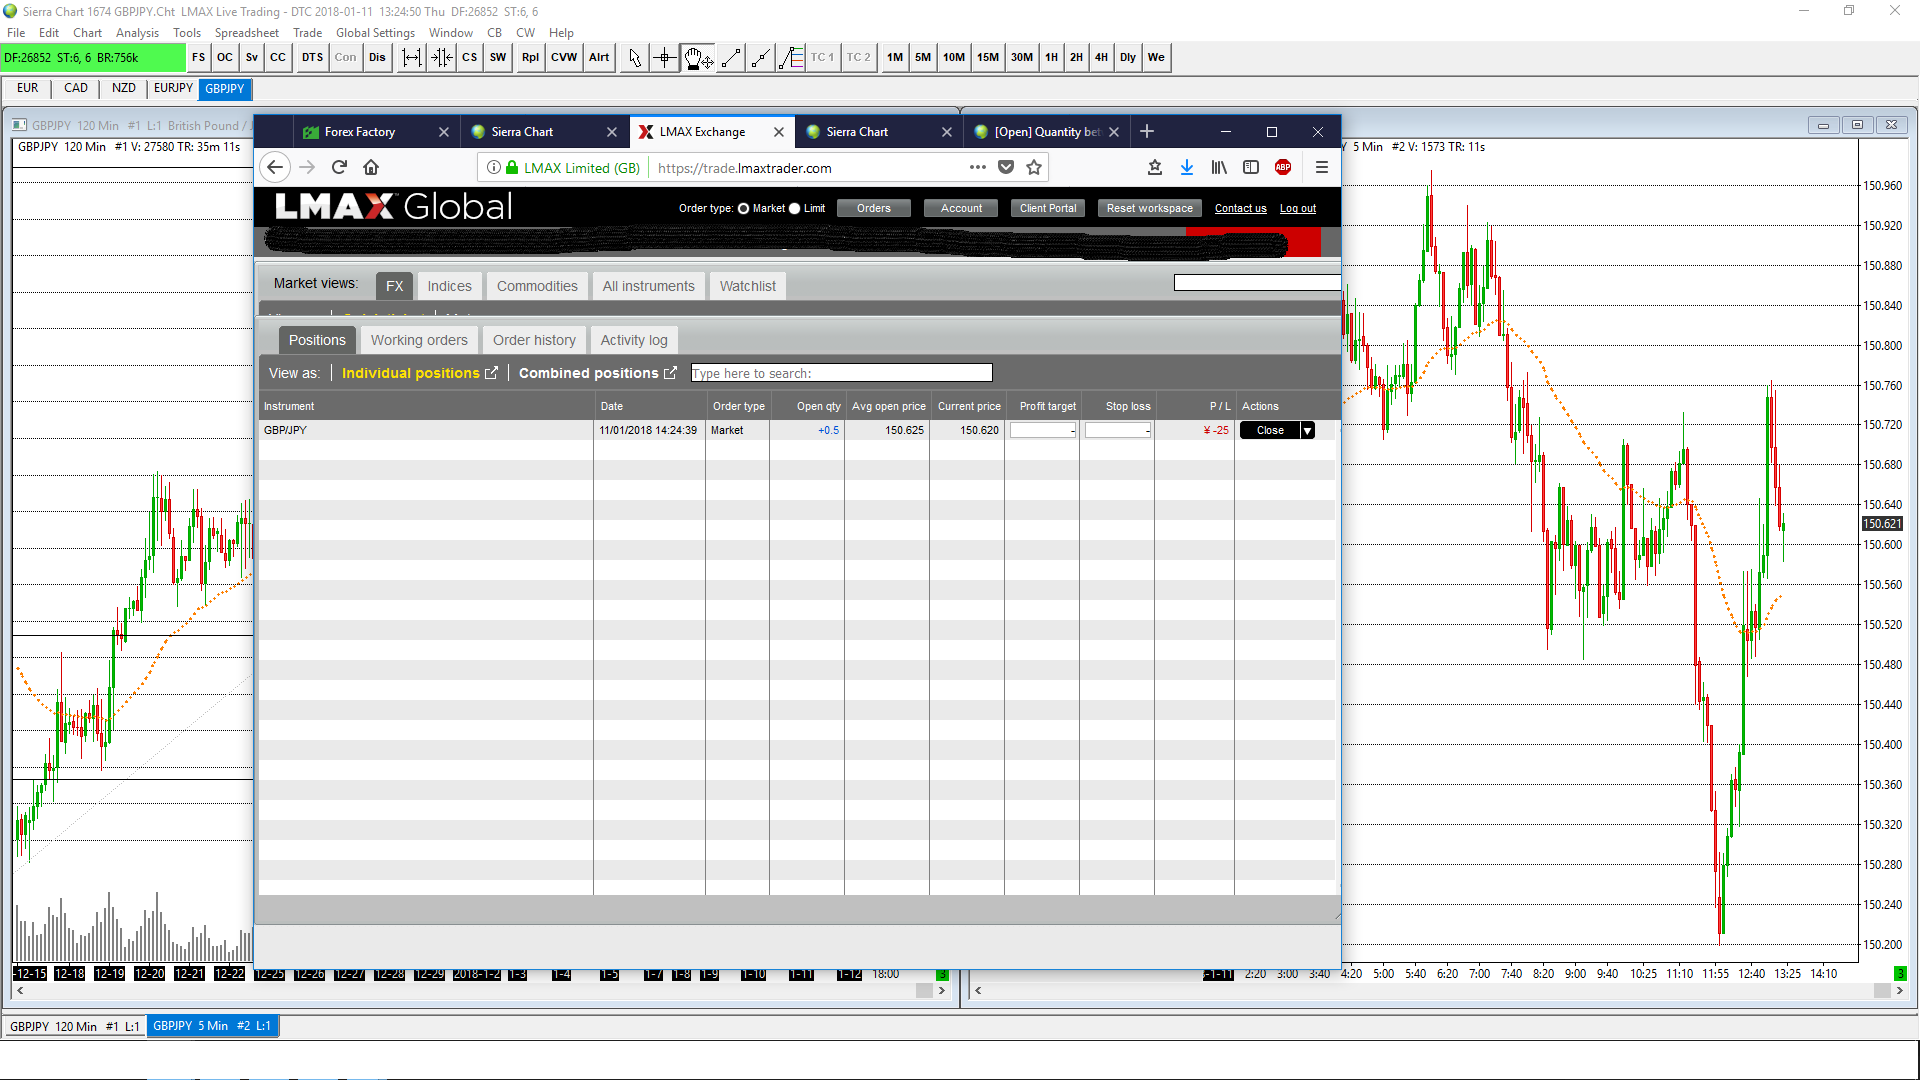Viewport: 1920px width, 1080px height.
Task: Bookmark this page with star icon
Action: coord(1034,167)
